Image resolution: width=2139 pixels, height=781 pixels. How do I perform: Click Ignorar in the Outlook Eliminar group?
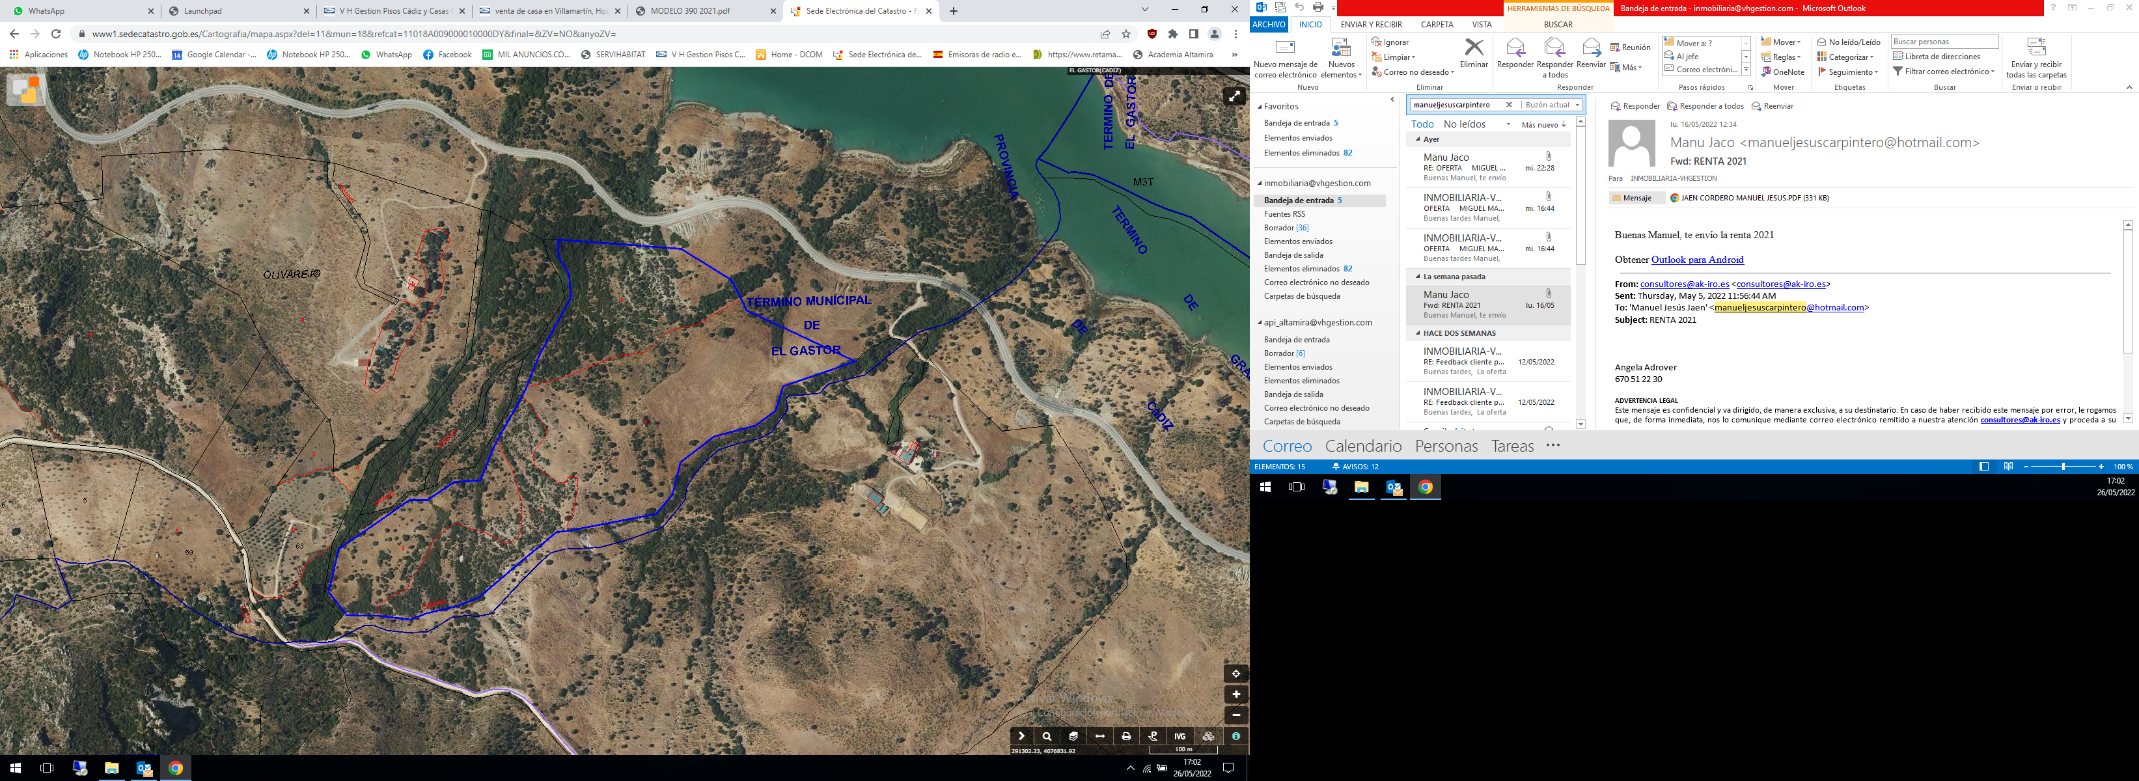(1390, 43)
